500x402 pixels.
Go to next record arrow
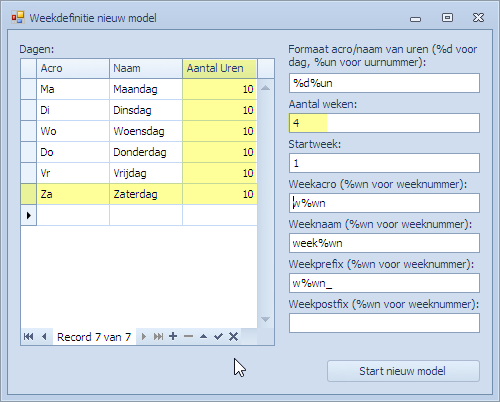(144, 337)
